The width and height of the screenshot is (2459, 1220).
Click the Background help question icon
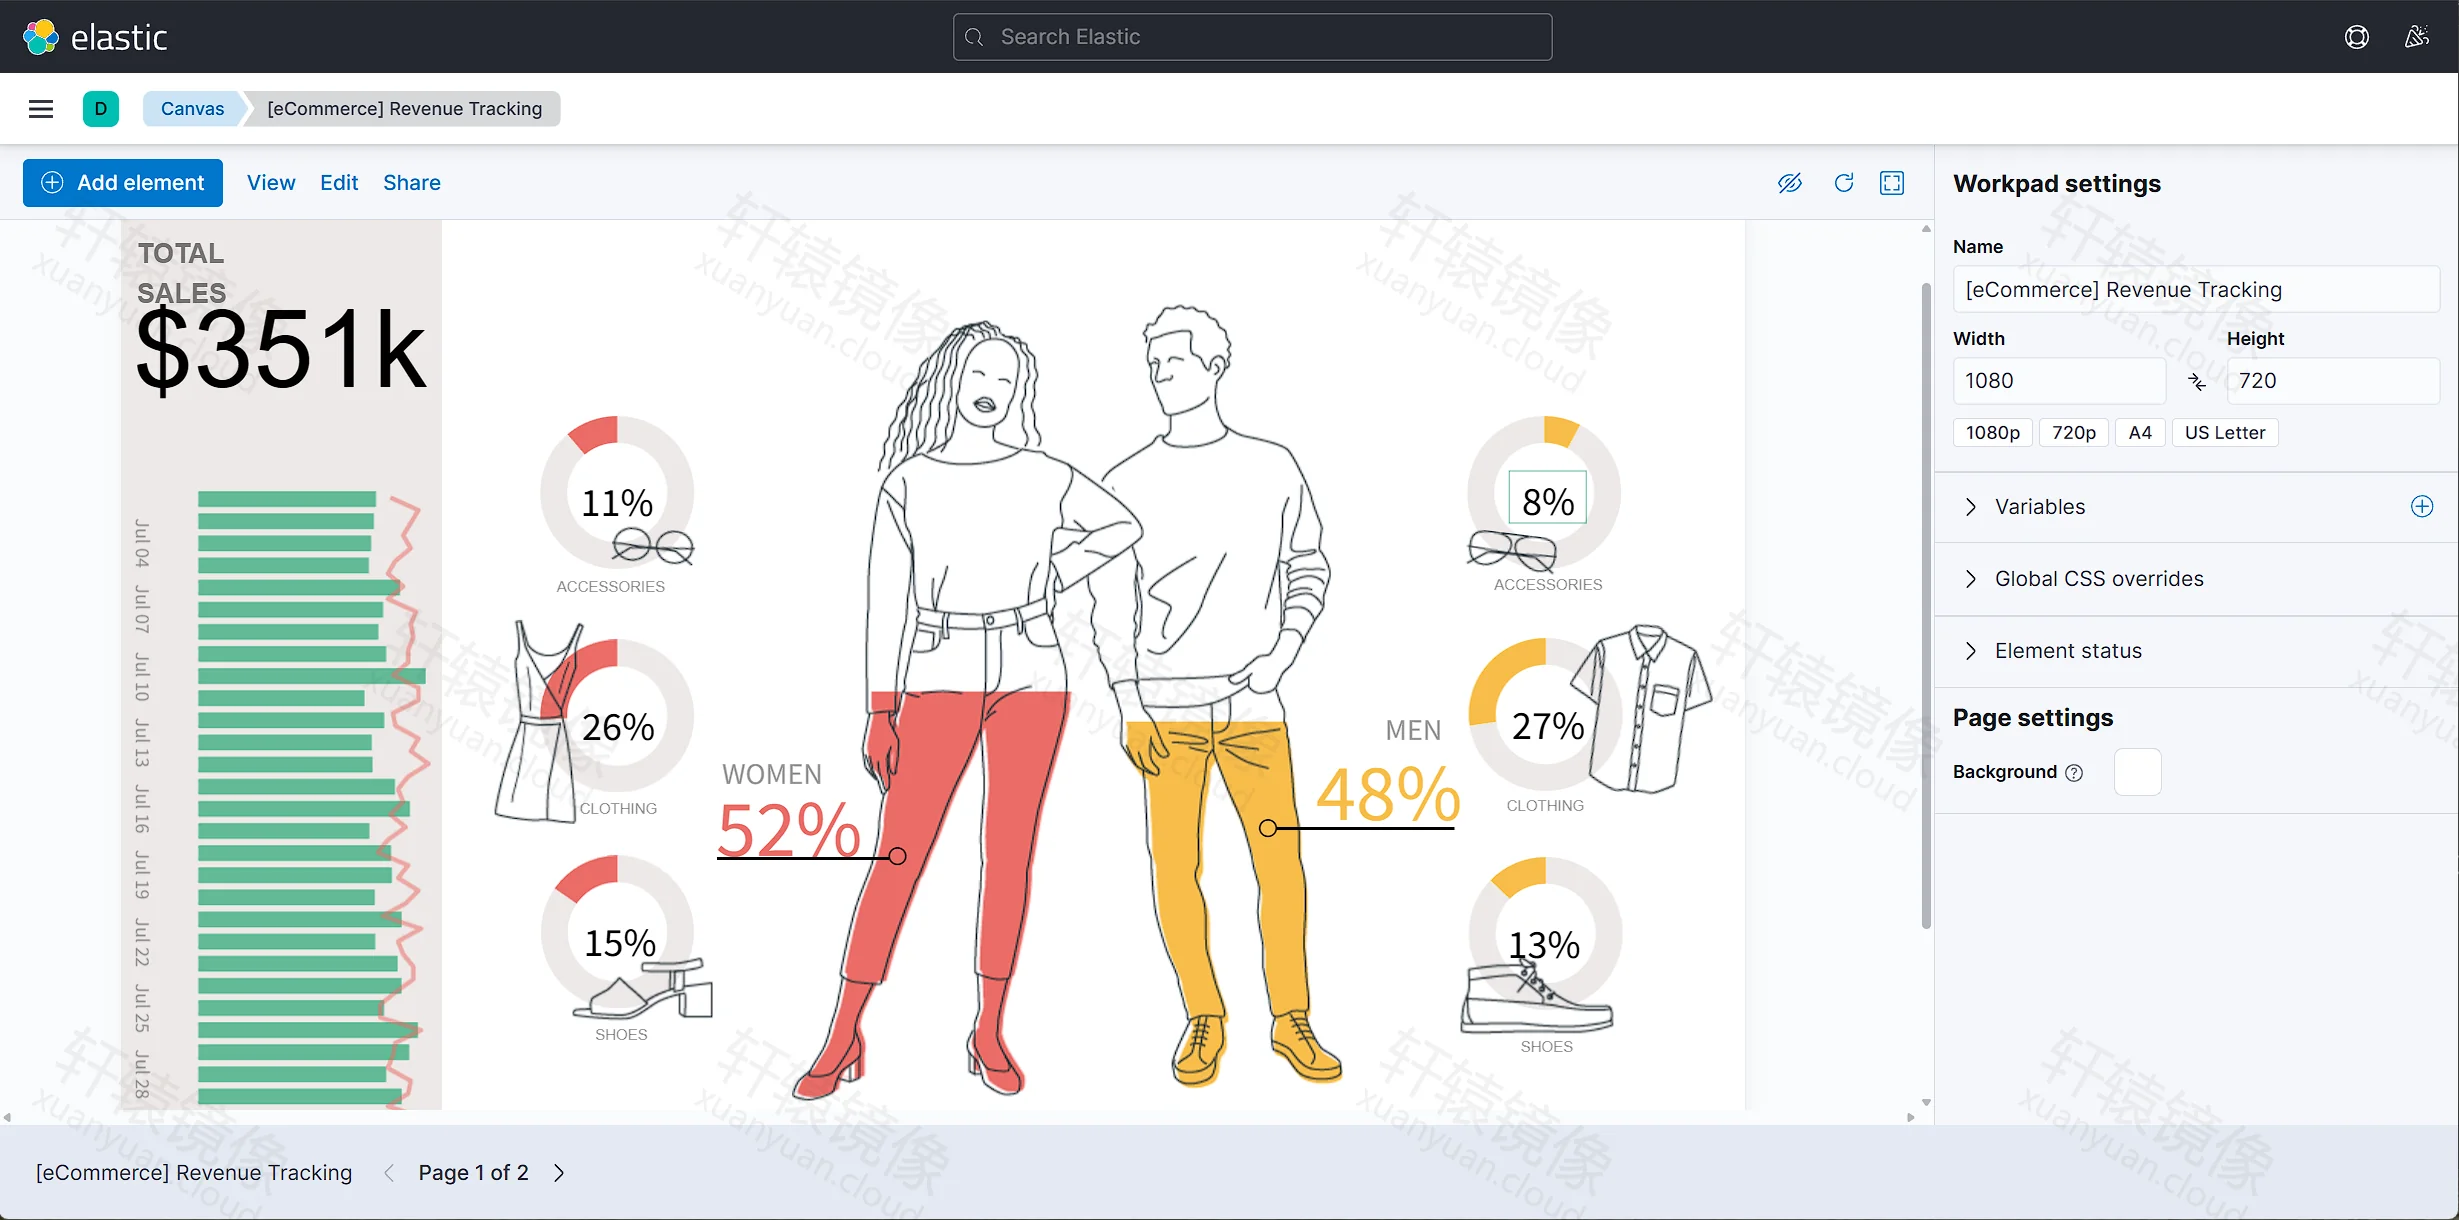2074,773
